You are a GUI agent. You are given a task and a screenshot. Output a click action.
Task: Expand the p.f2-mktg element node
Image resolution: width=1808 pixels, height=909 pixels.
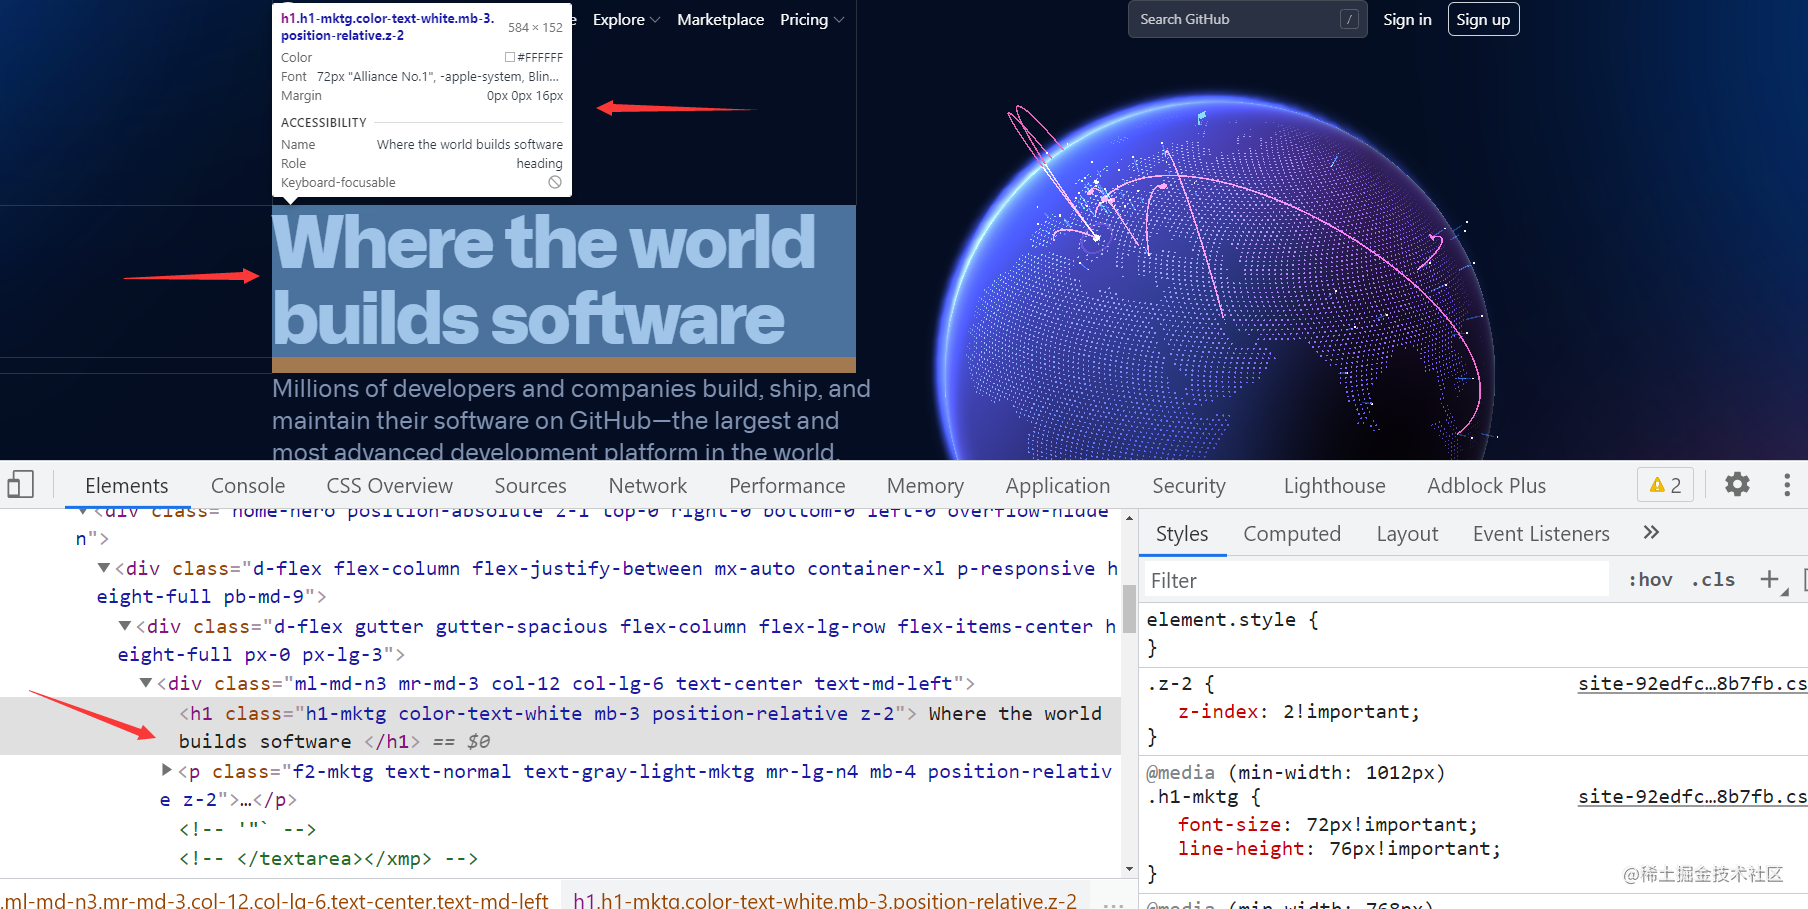[x=166, y=770]
